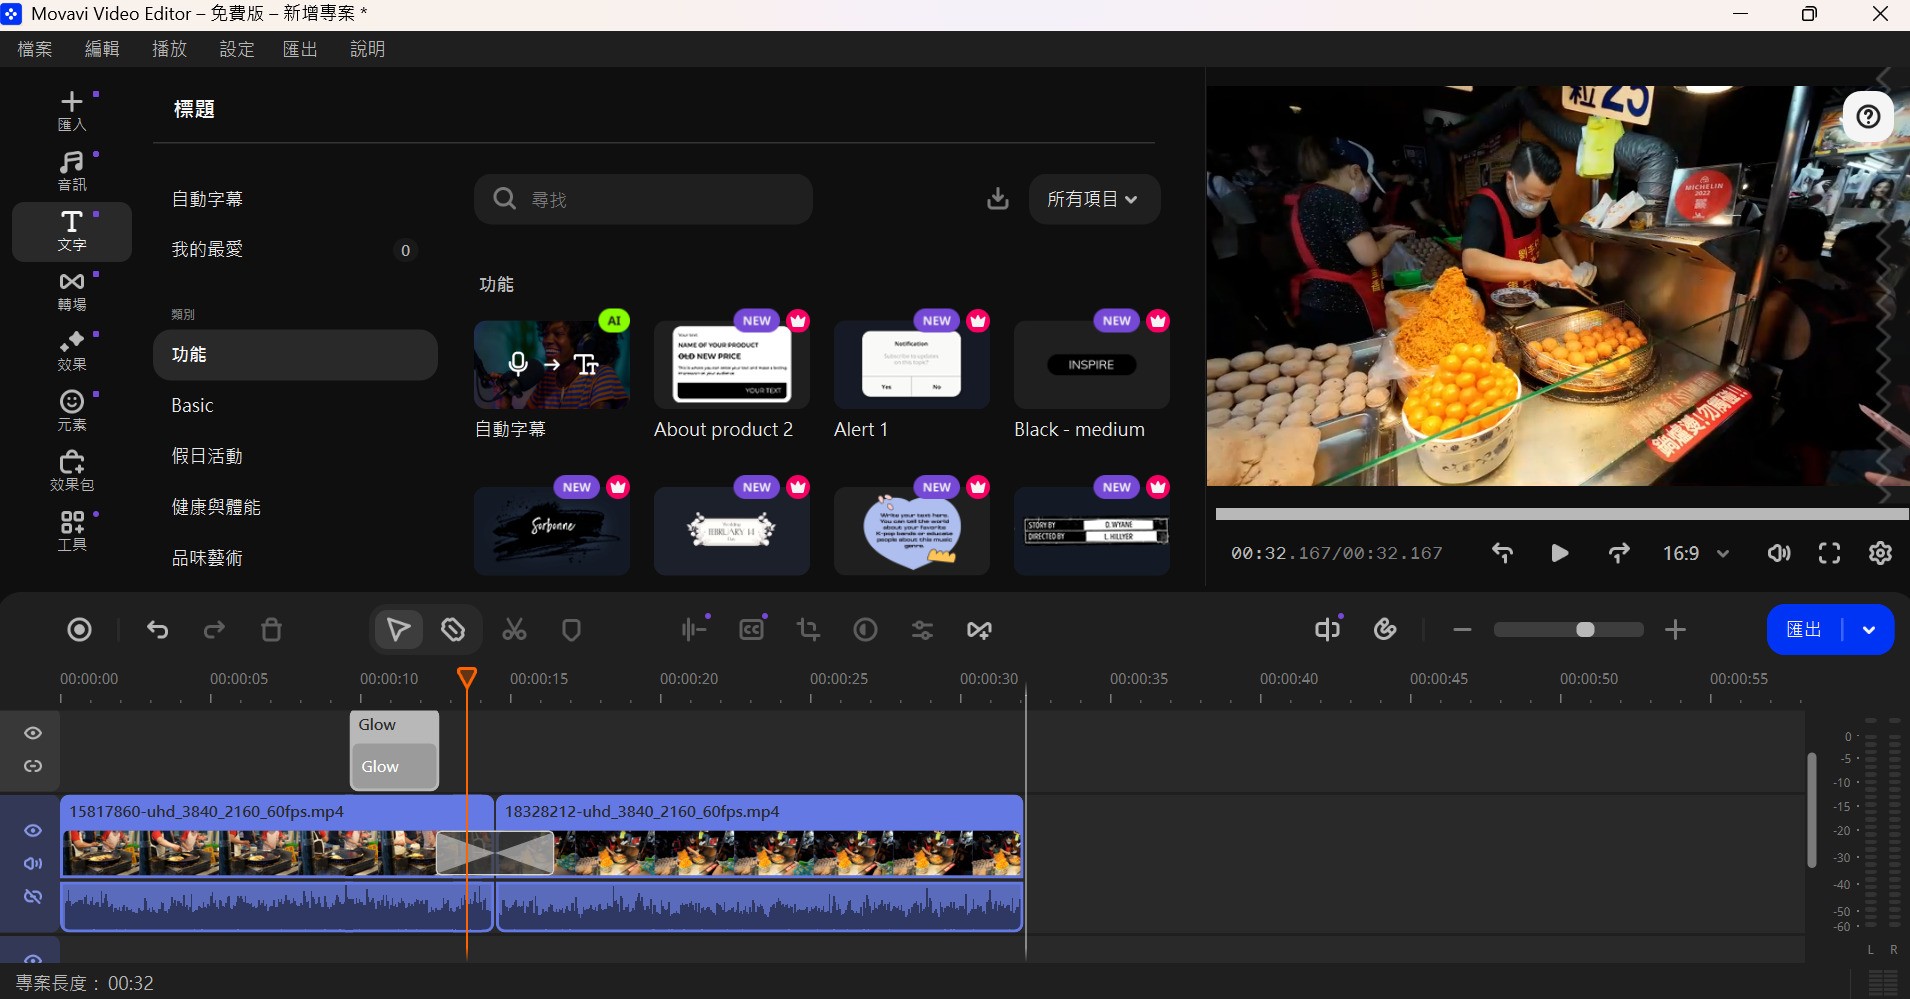Select the blade cut tool
Viewport: 1910px width, 999px height.
point(453,630)
